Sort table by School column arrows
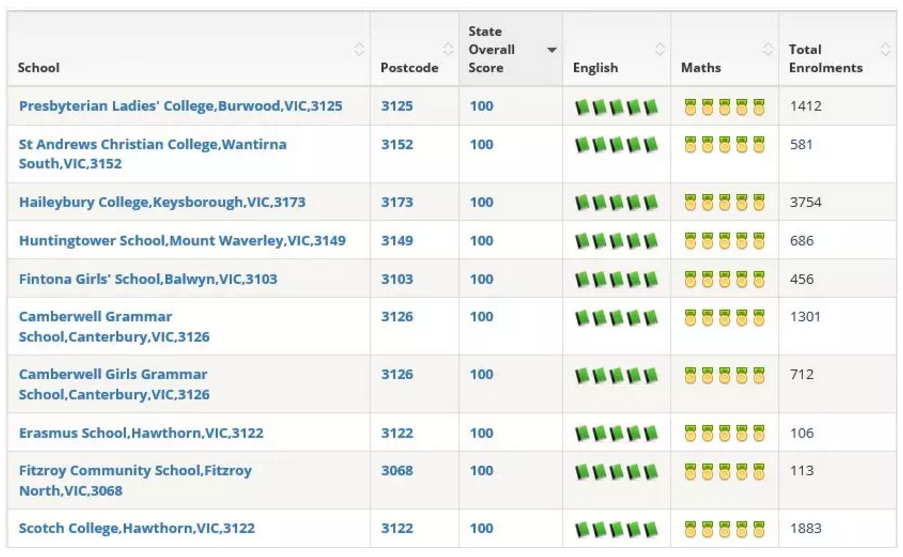The image size is (903, 557). click(x=359, y=50)
